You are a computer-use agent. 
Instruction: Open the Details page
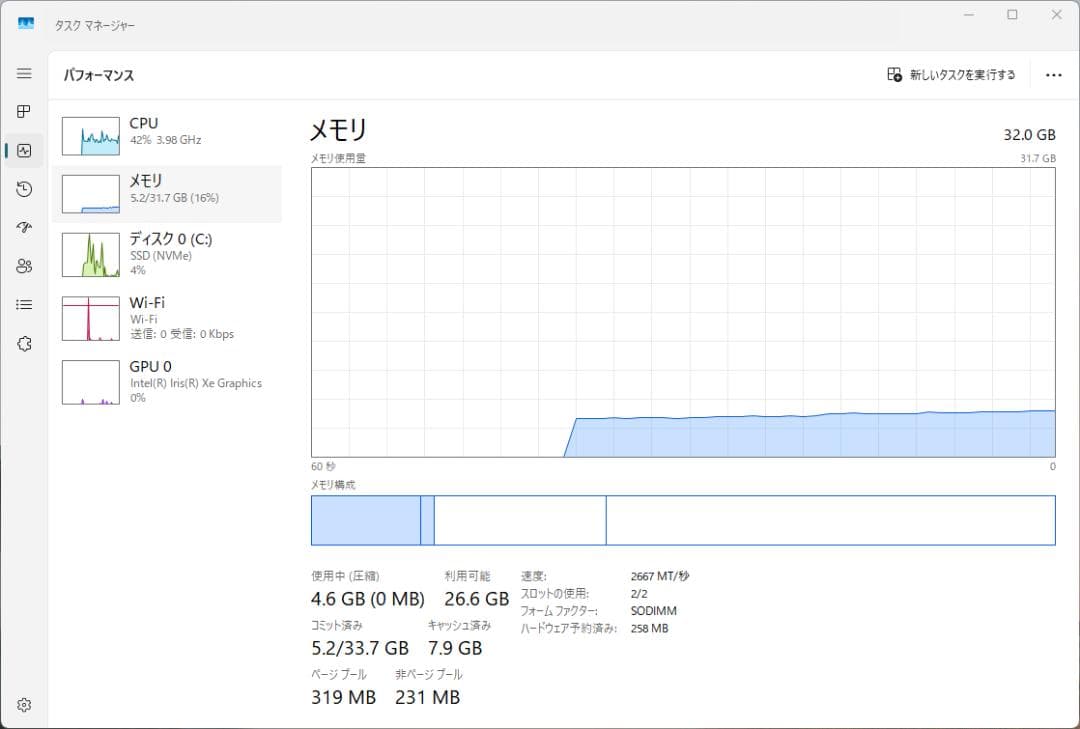24,304
